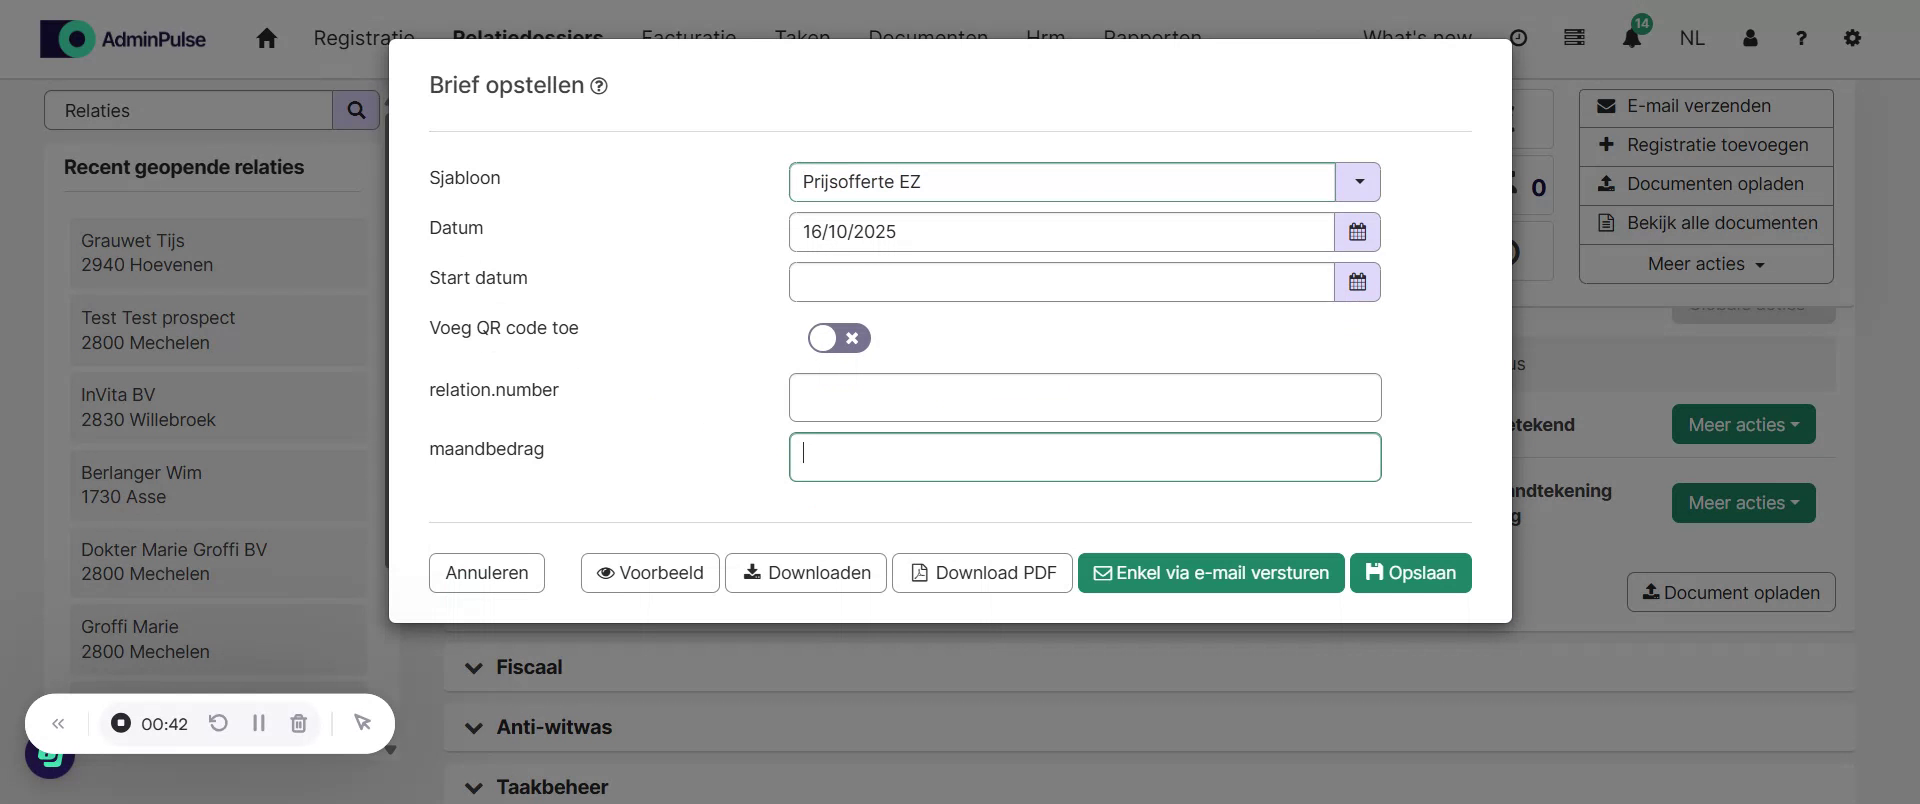Click the relation.number input field
This screenshot has height=804, width=1920.
click(x=1085, y=398)
